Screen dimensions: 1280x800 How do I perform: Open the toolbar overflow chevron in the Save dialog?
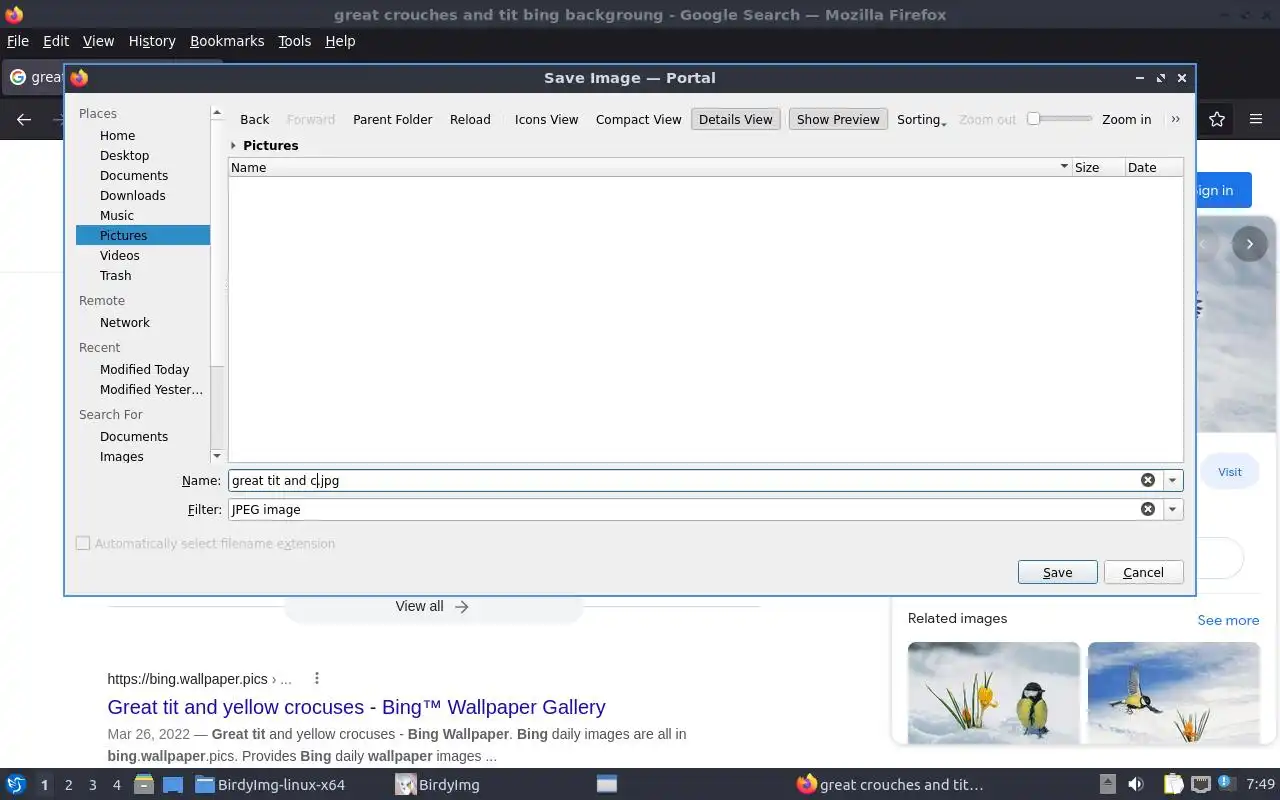(1176, 119)
